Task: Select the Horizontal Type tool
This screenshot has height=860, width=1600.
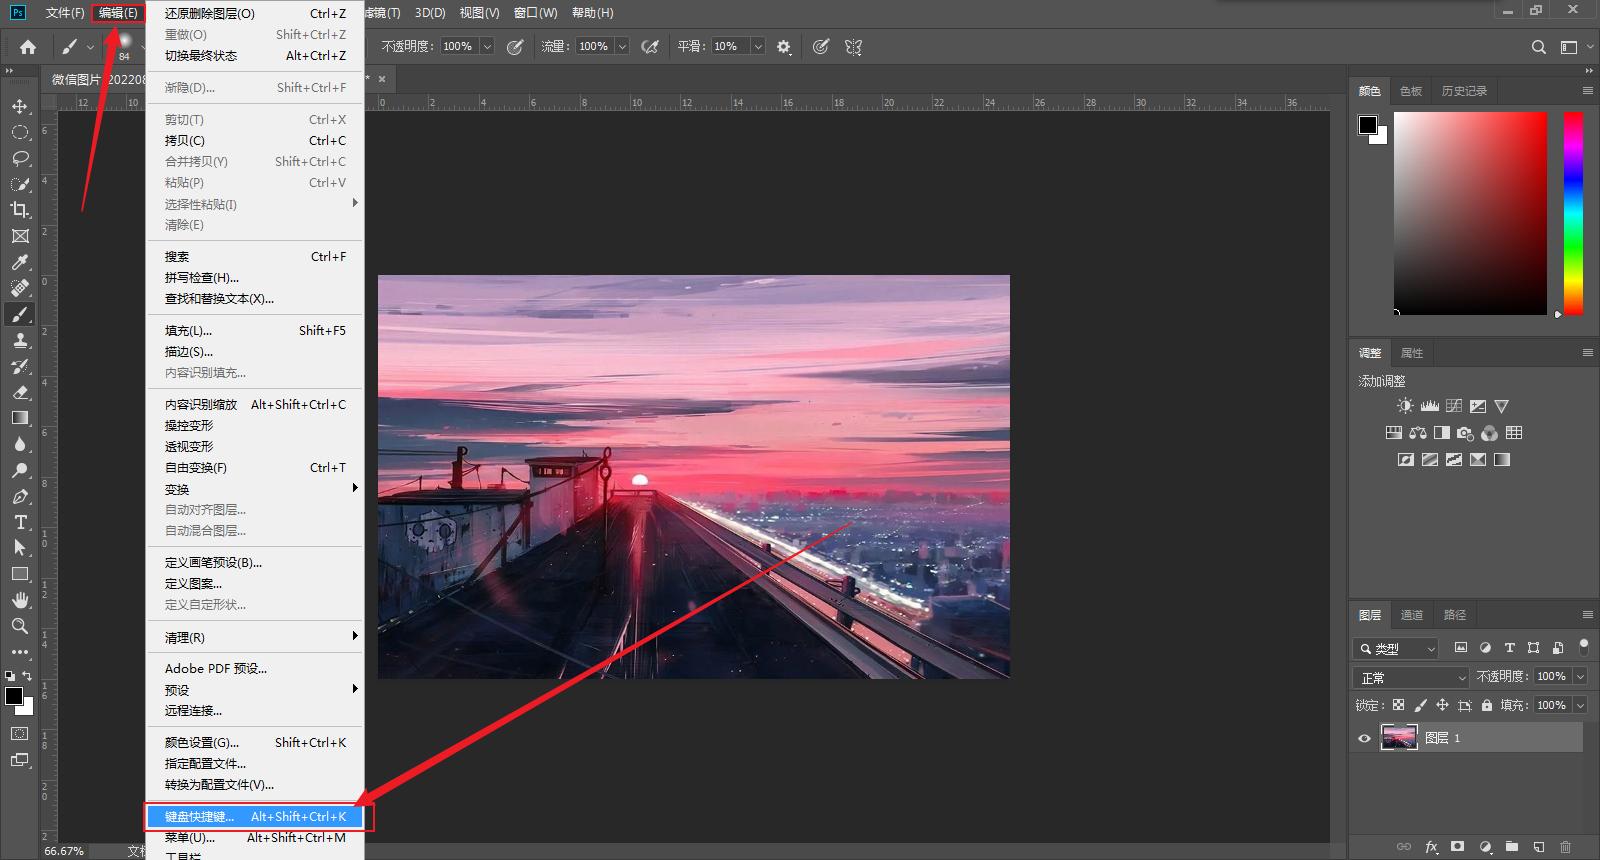Action: pyautogui.click(x=19, y=522)
